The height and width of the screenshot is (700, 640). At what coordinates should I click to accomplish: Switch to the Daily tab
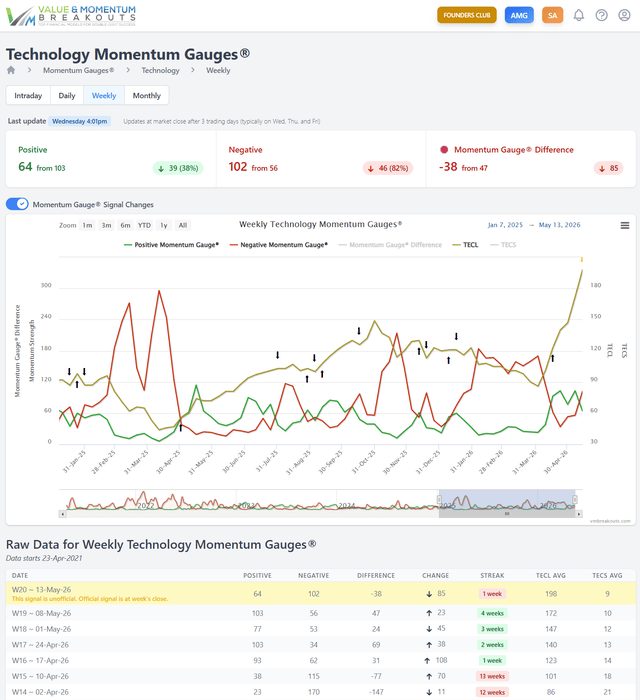(67, 96)
